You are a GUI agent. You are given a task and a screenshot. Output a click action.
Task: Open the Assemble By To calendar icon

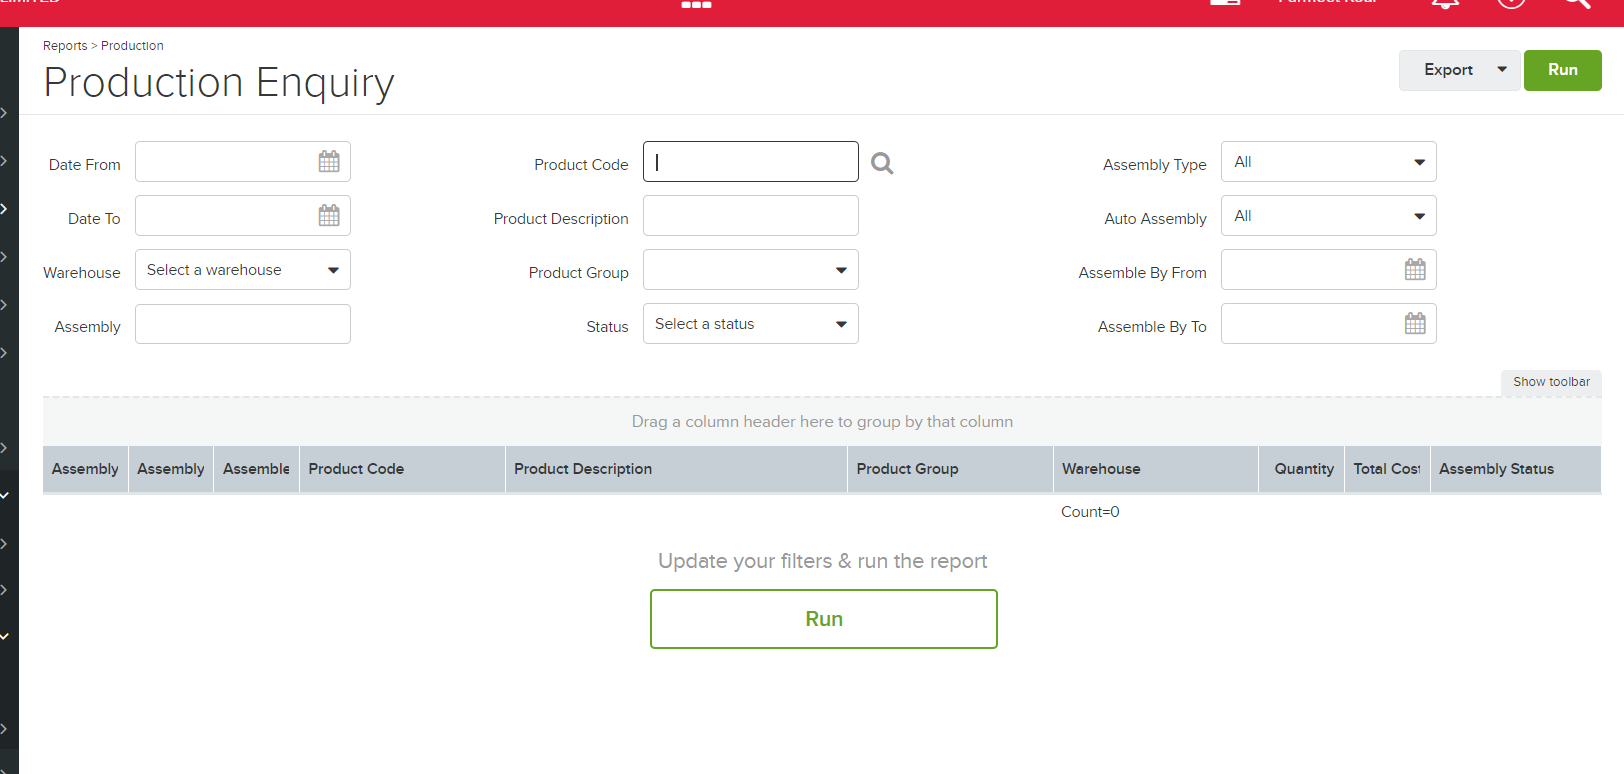tap(1415, 323)
